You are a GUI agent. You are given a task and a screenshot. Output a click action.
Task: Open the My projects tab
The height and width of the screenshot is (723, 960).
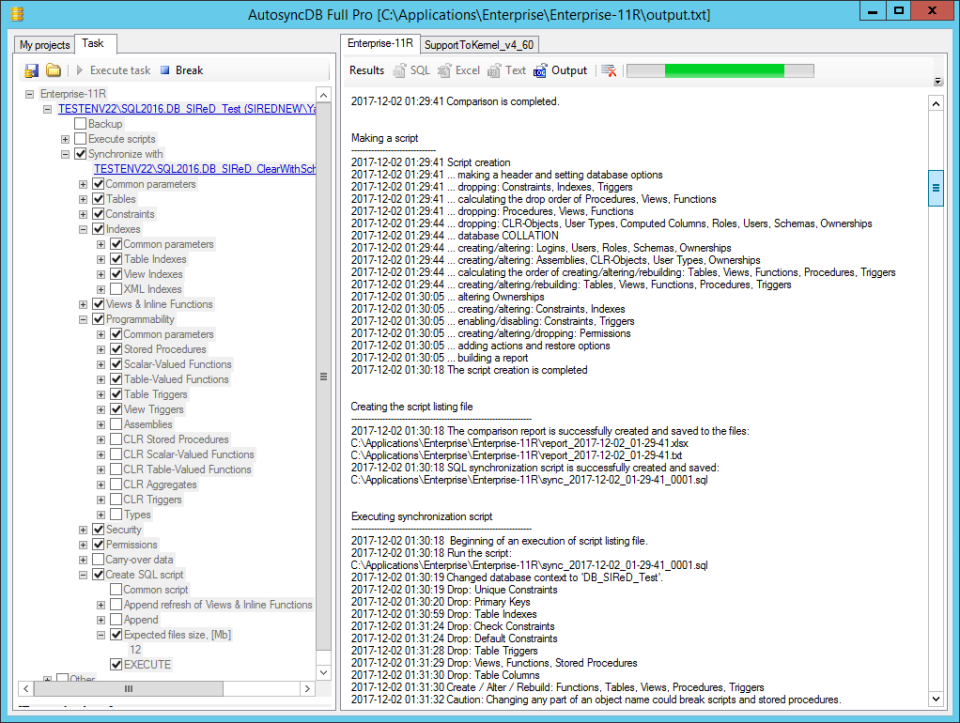pos(43,44)
